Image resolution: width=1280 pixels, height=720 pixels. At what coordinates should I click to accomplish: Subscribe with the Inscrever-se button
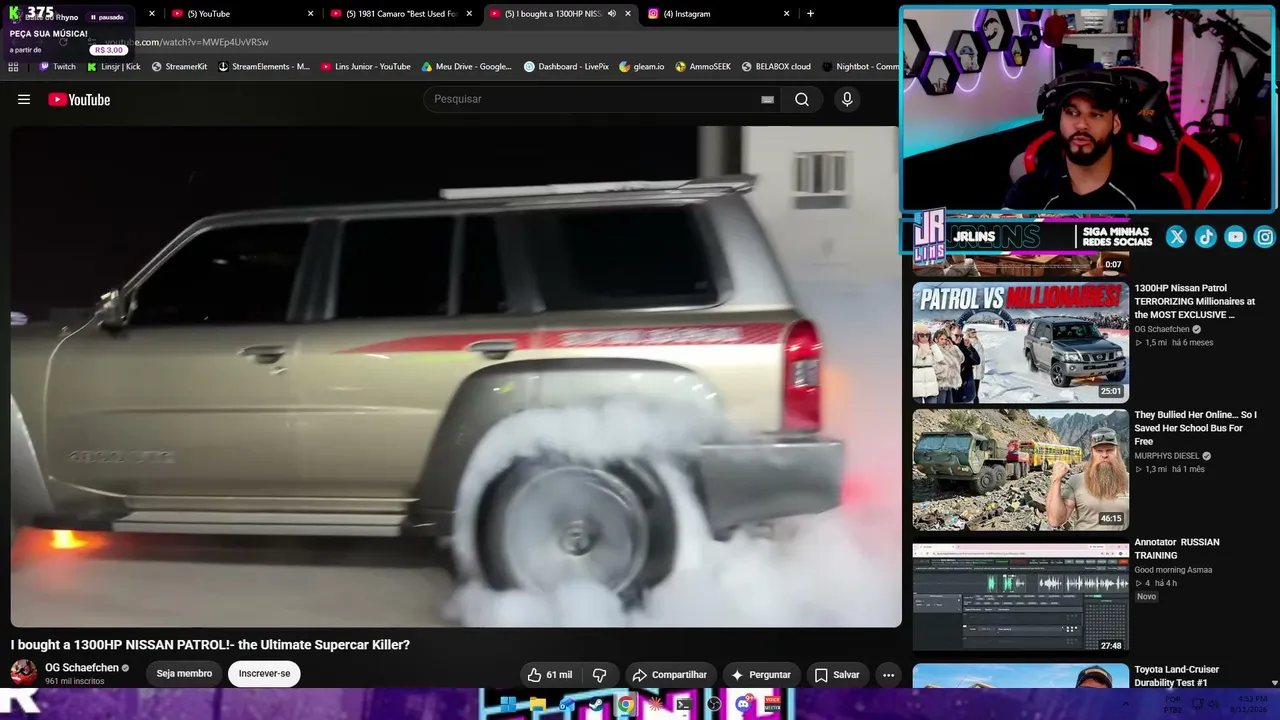264,674
